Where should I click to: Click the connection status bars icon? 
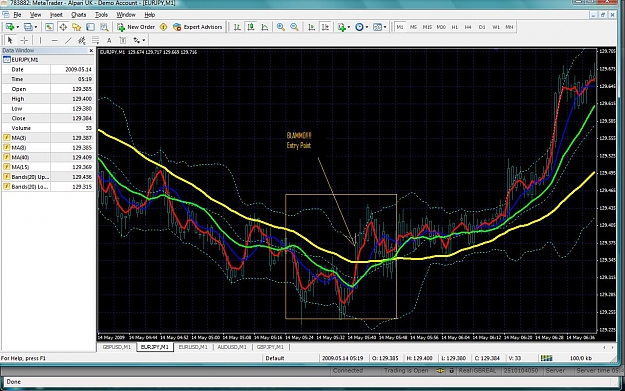point(546,358)
